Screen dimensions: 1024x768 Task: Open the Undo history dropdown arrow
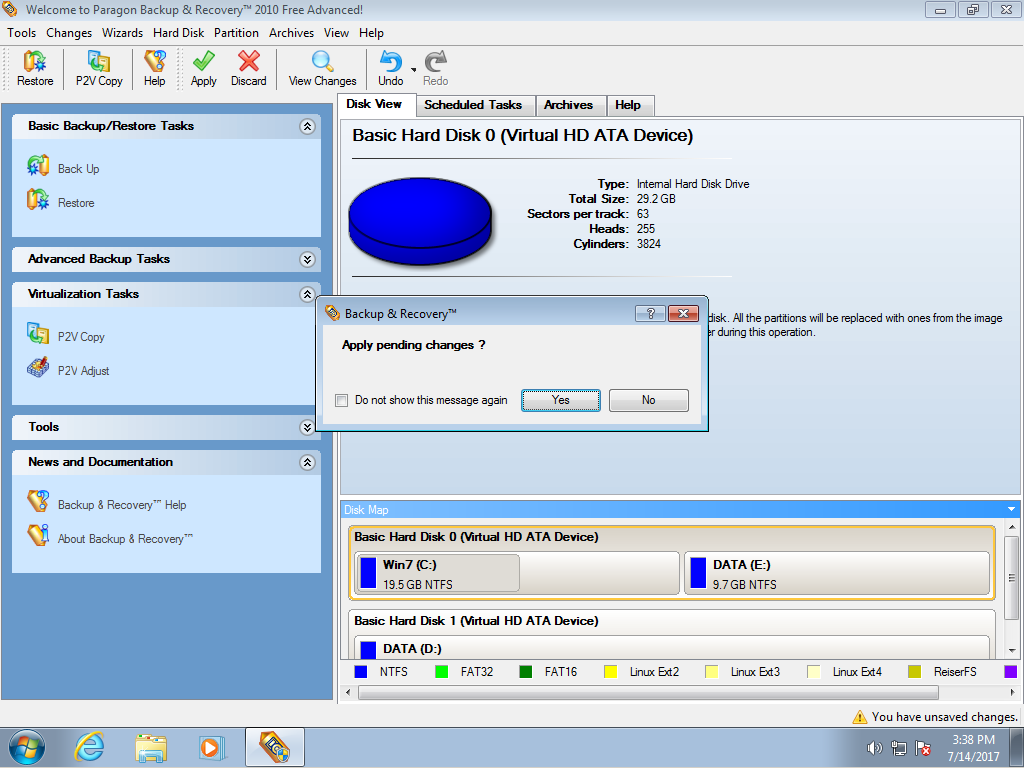point(414,69)
